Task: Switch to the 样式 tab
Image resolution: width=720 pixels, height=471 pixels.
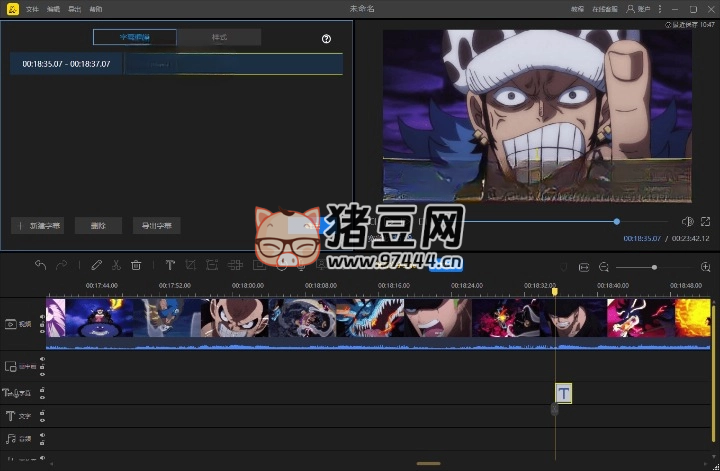Action: click(219, 37)
